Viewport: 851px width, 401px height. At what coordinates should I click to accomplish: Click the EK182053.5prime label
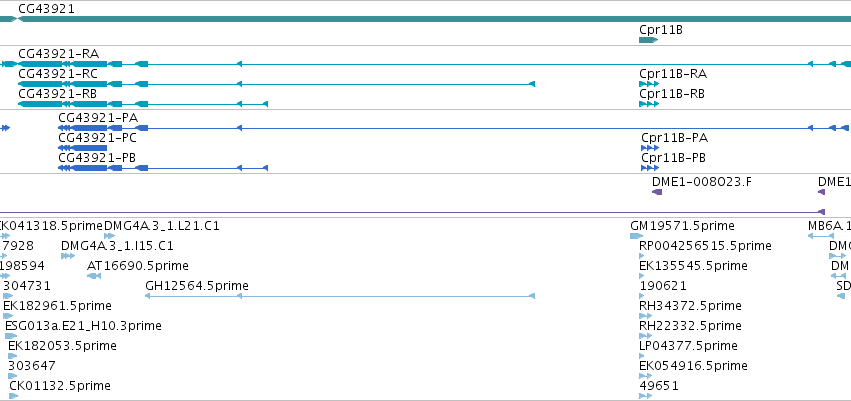(x=62, y=346)
